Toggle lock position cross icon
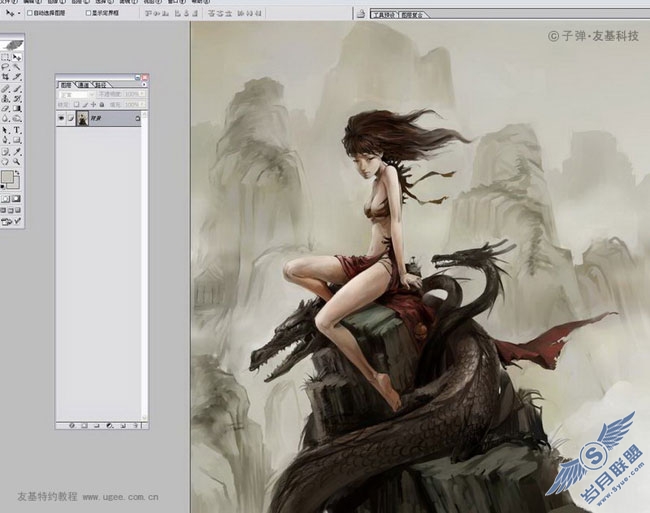This screenshot has width=650, height=513. point(93,105)
